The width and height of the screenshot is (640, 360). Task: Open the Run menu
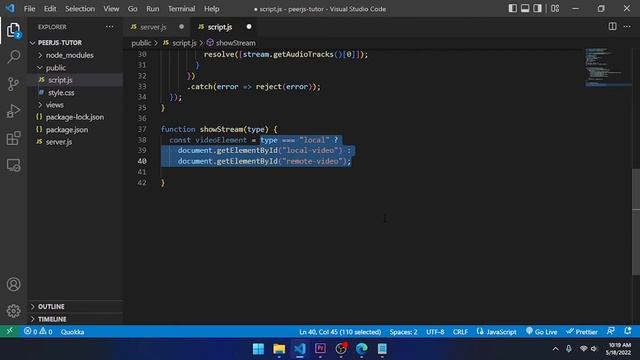pos(153,9)
